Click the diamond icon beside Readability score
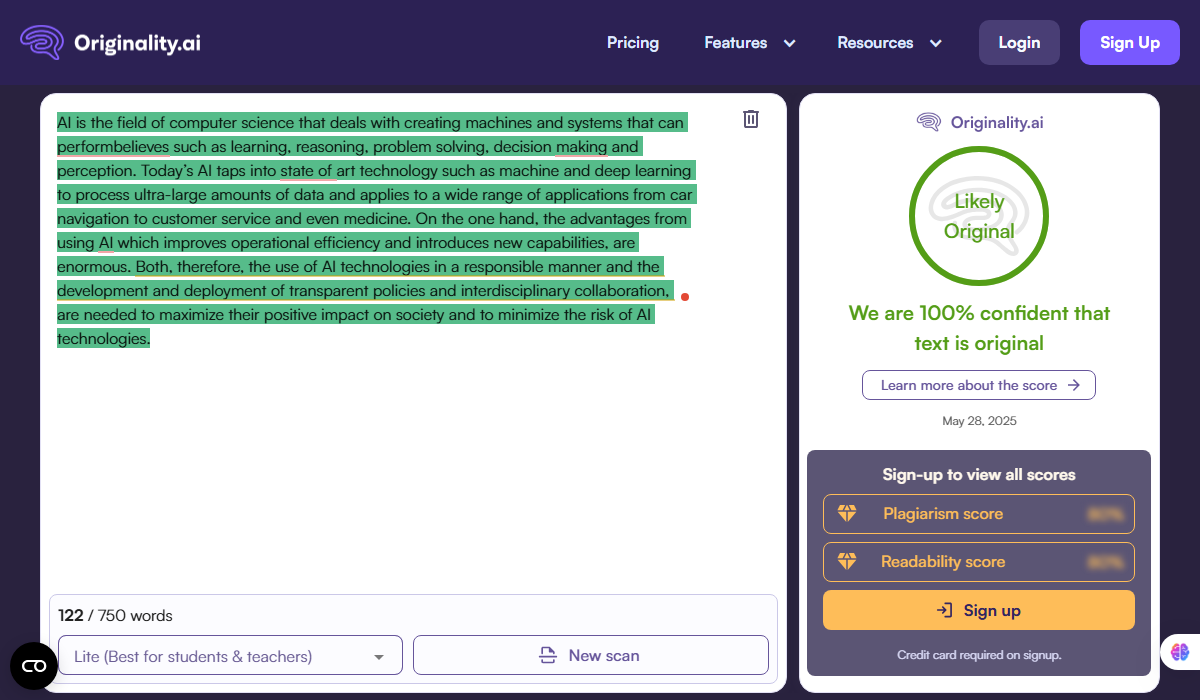Screen dimensions: 1200x700 847,562
